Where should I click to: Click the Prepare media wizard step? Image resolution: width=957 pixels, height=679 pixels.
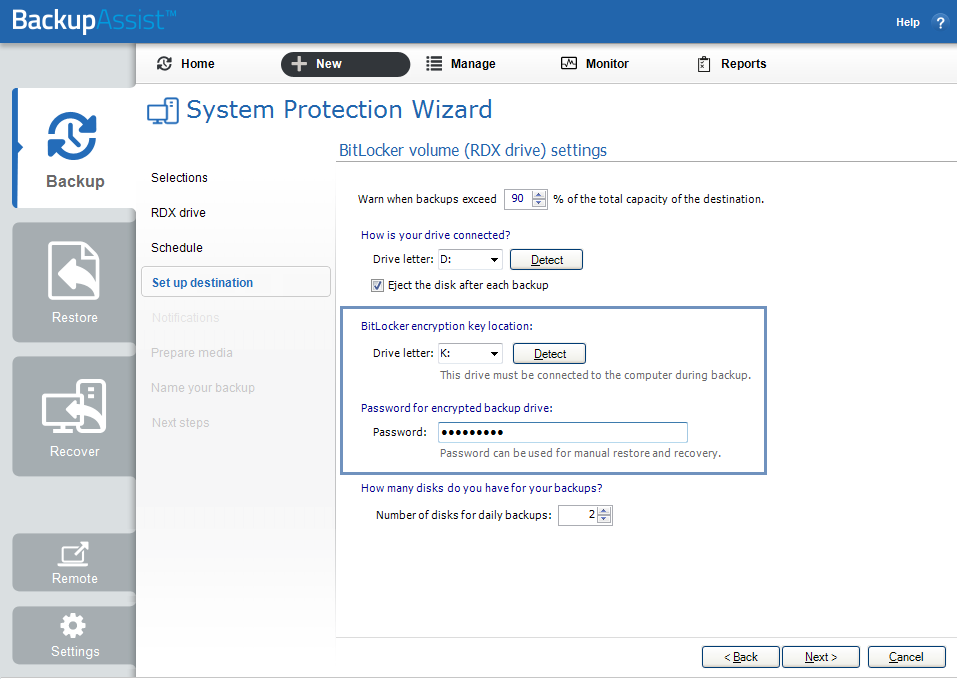click(x=192, y=353)
